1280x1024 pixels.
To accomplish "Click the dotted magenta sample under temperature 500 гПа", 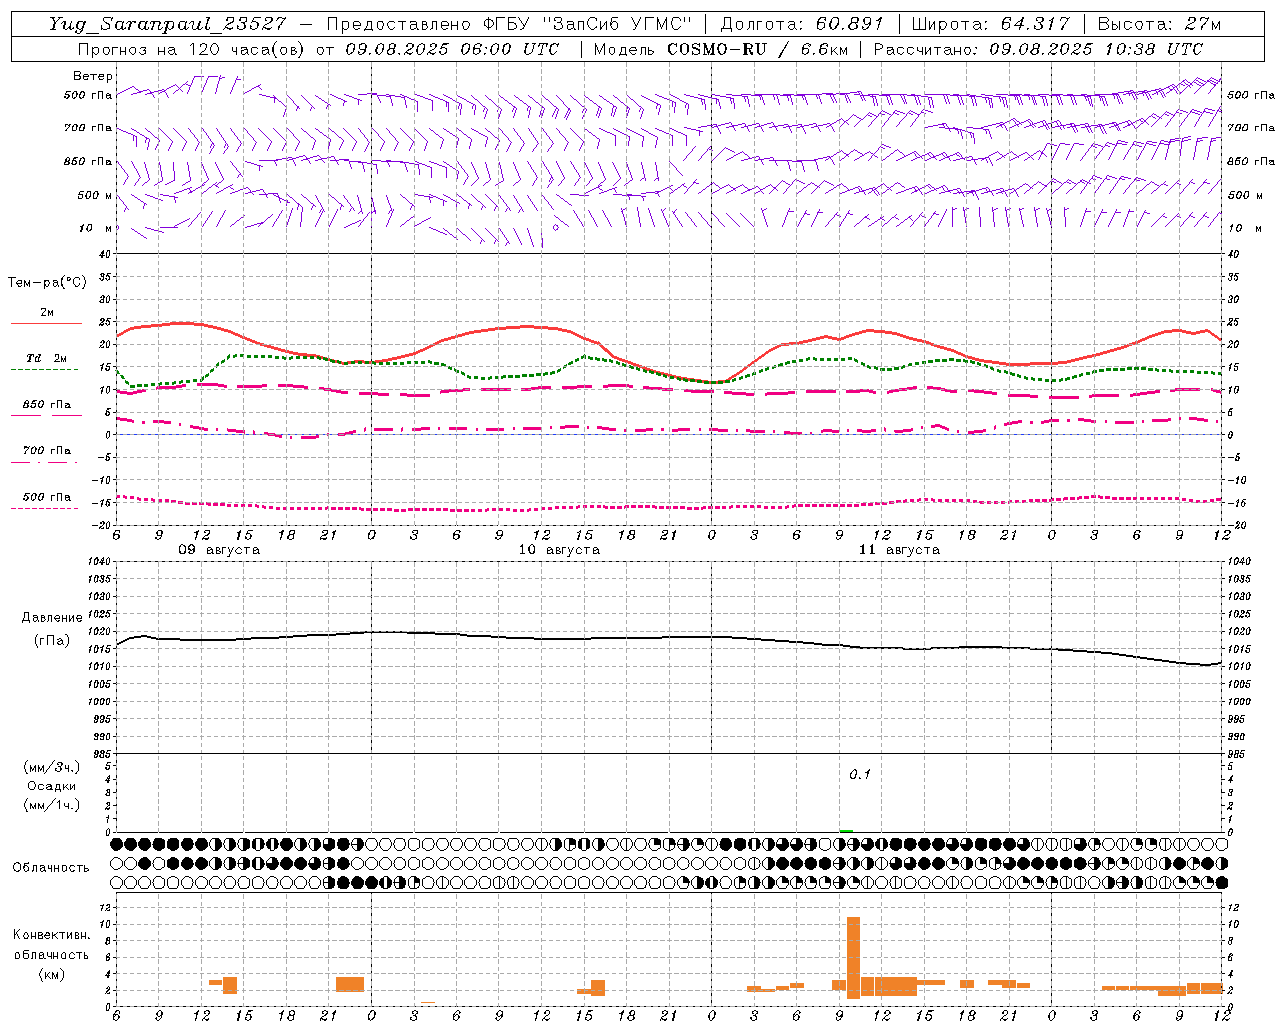I will (x=44, y=509).
